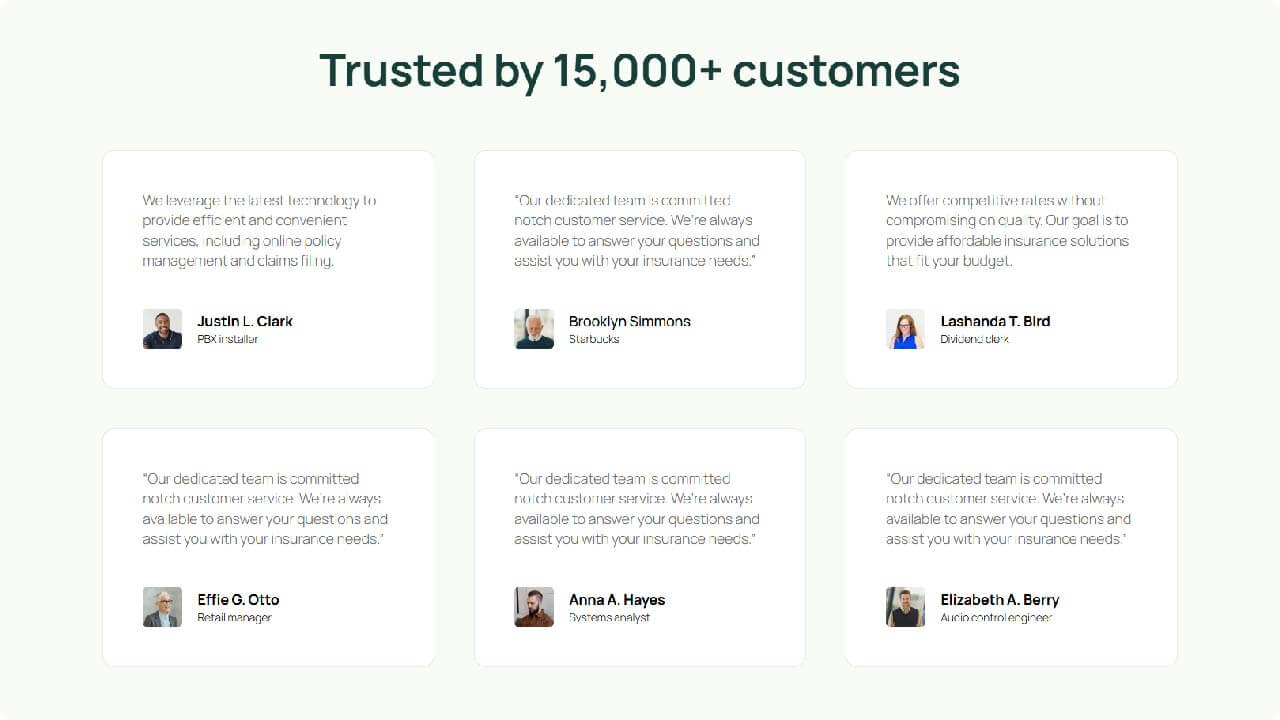The height and width of the screenshot is (720, 1280).
Task: Click the "Systems analyst" subtitle text
Action: coord(609,617)
